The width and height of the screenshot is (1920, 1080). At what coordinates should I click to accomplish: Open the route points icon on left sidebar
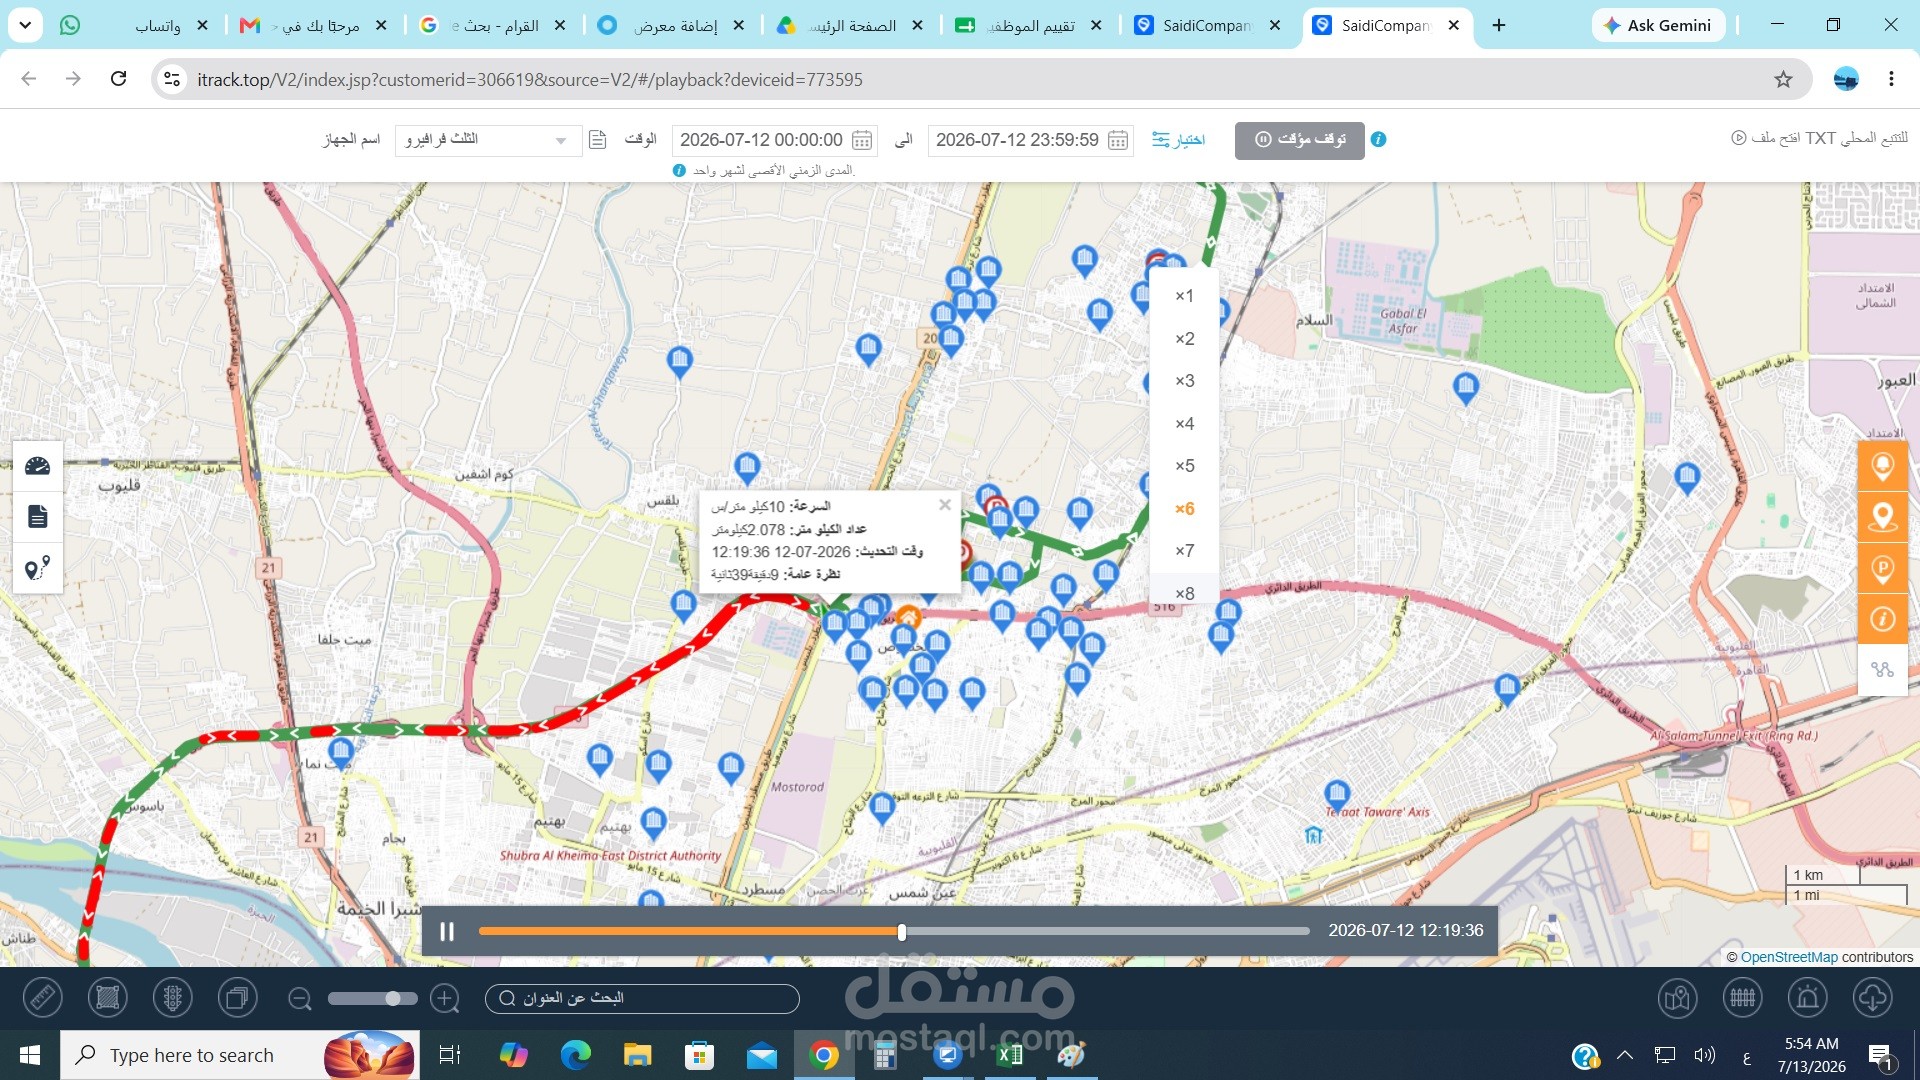tap(37, 569)
